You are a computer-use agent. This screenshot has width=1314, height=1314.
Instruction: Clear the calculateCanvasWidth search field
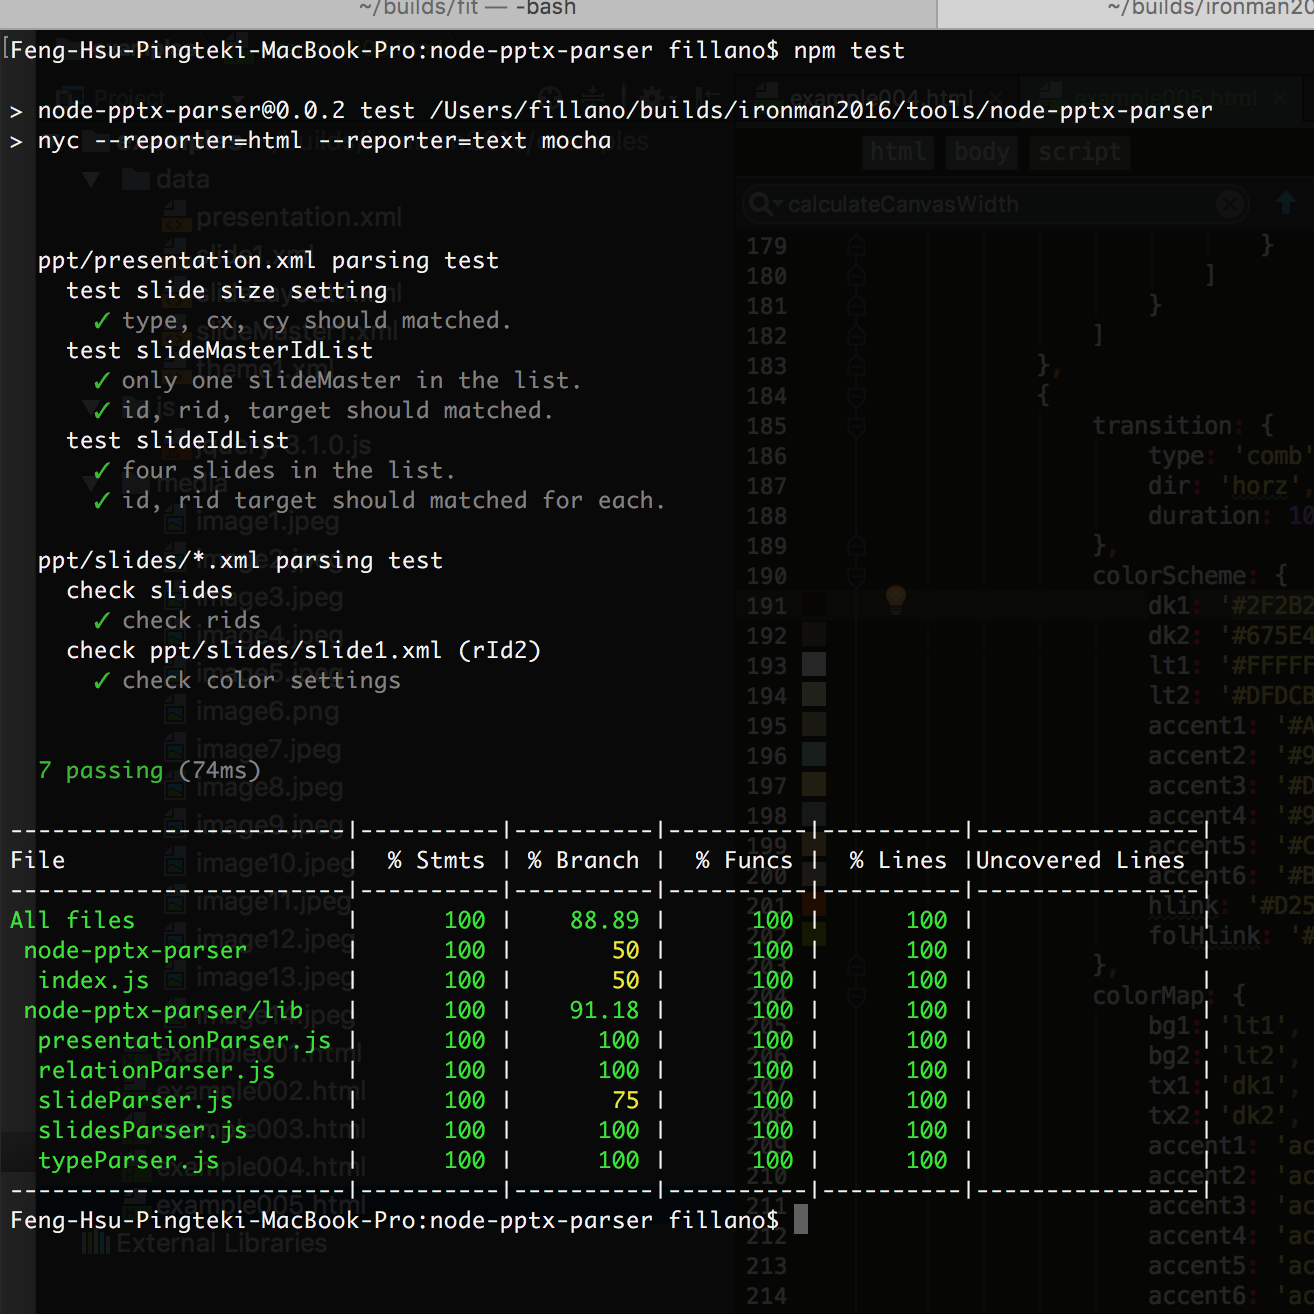tap(1230, 205)
